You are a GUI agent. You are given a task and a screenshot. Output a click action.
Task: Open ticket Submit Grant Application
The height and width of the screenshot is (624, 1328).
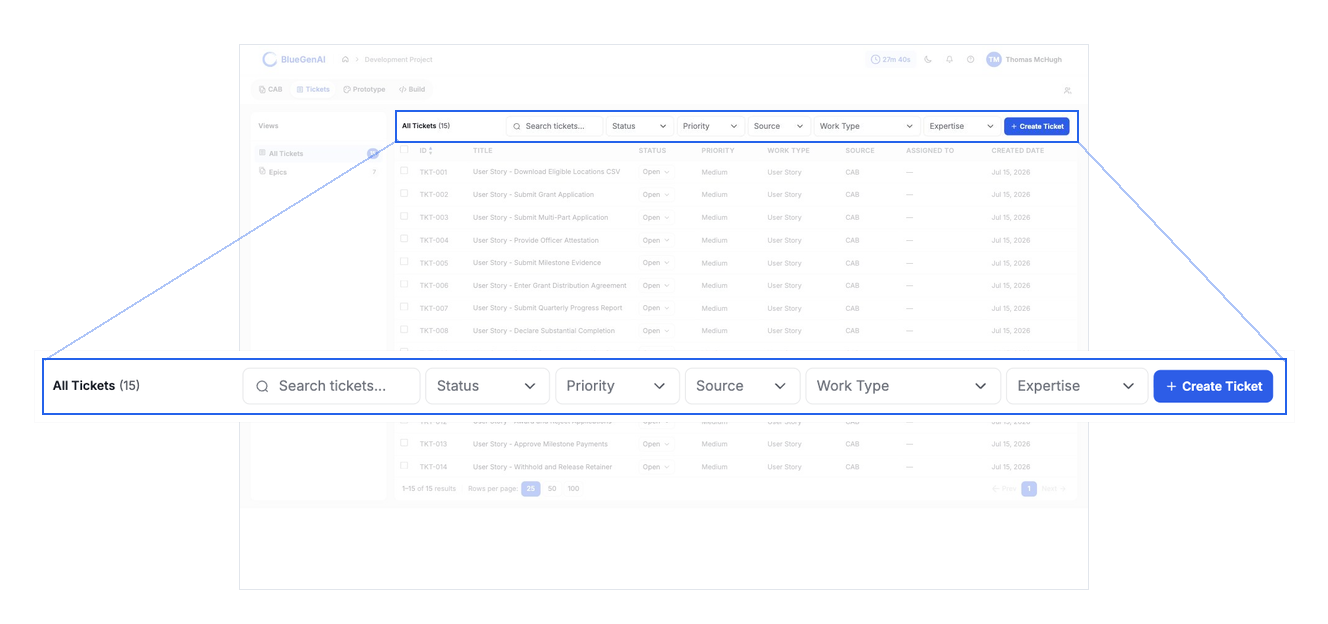point(533,195)
